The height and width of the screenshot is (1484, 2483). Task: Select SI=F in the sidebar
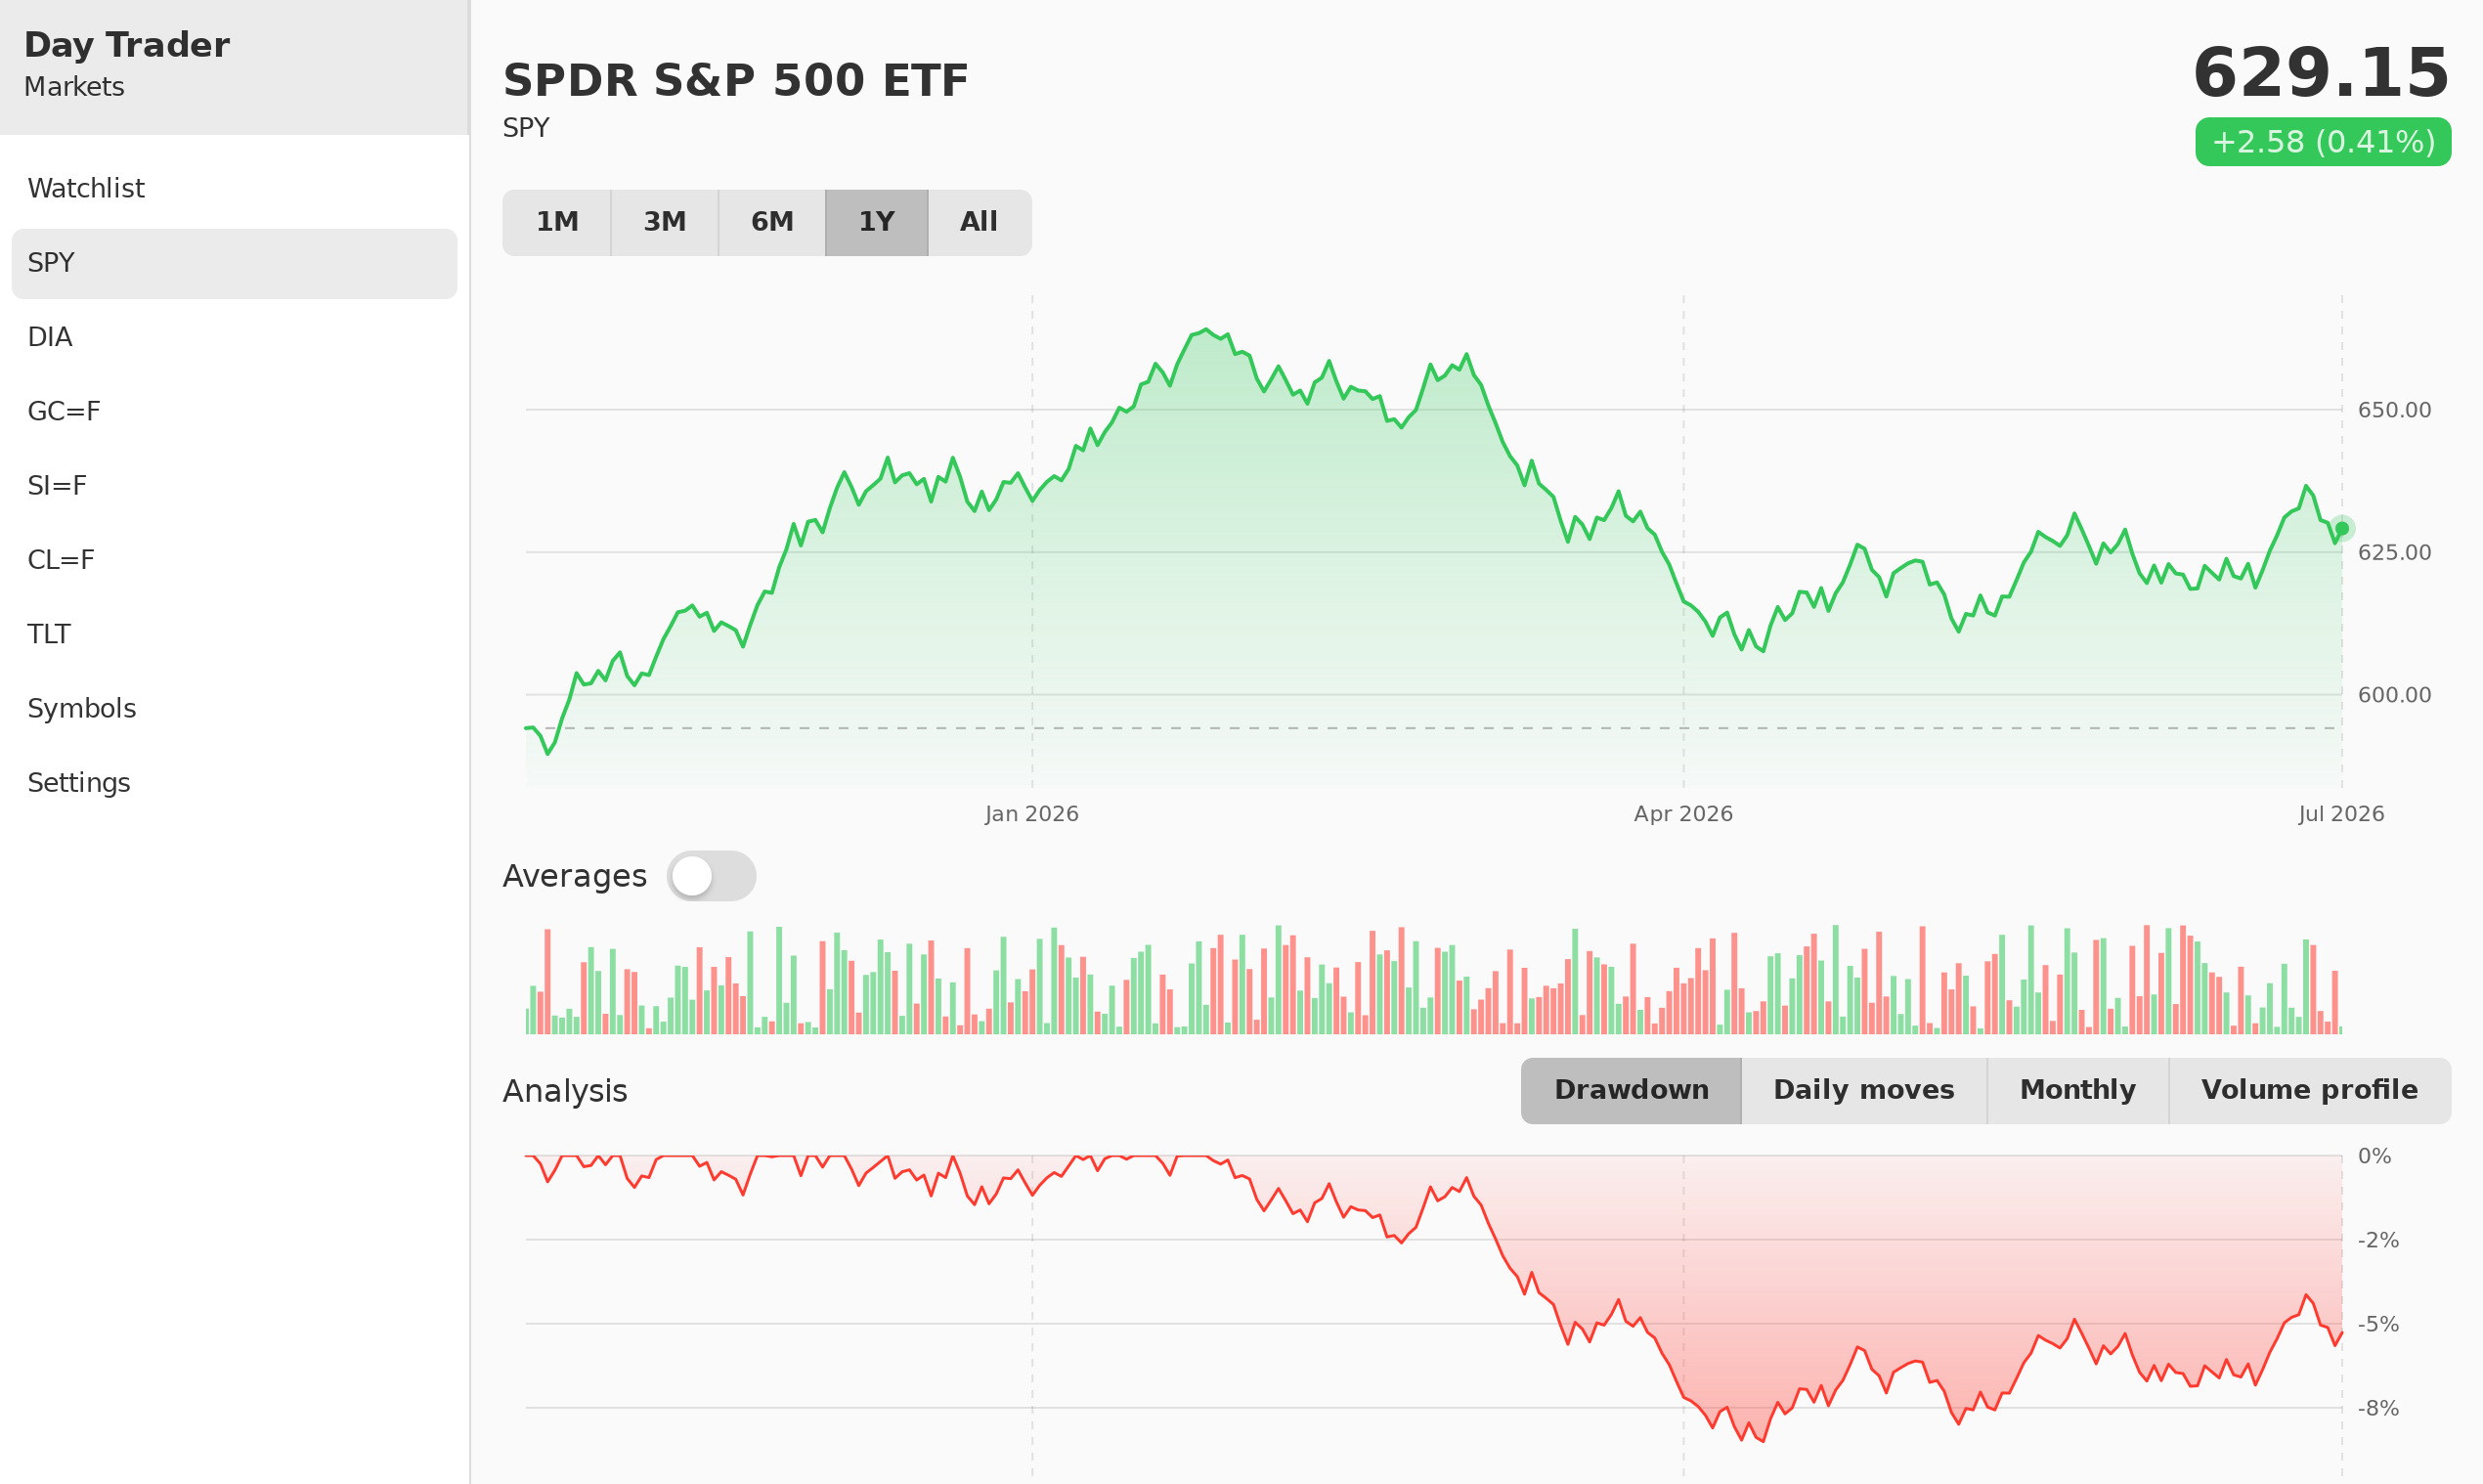coord(234,486)
